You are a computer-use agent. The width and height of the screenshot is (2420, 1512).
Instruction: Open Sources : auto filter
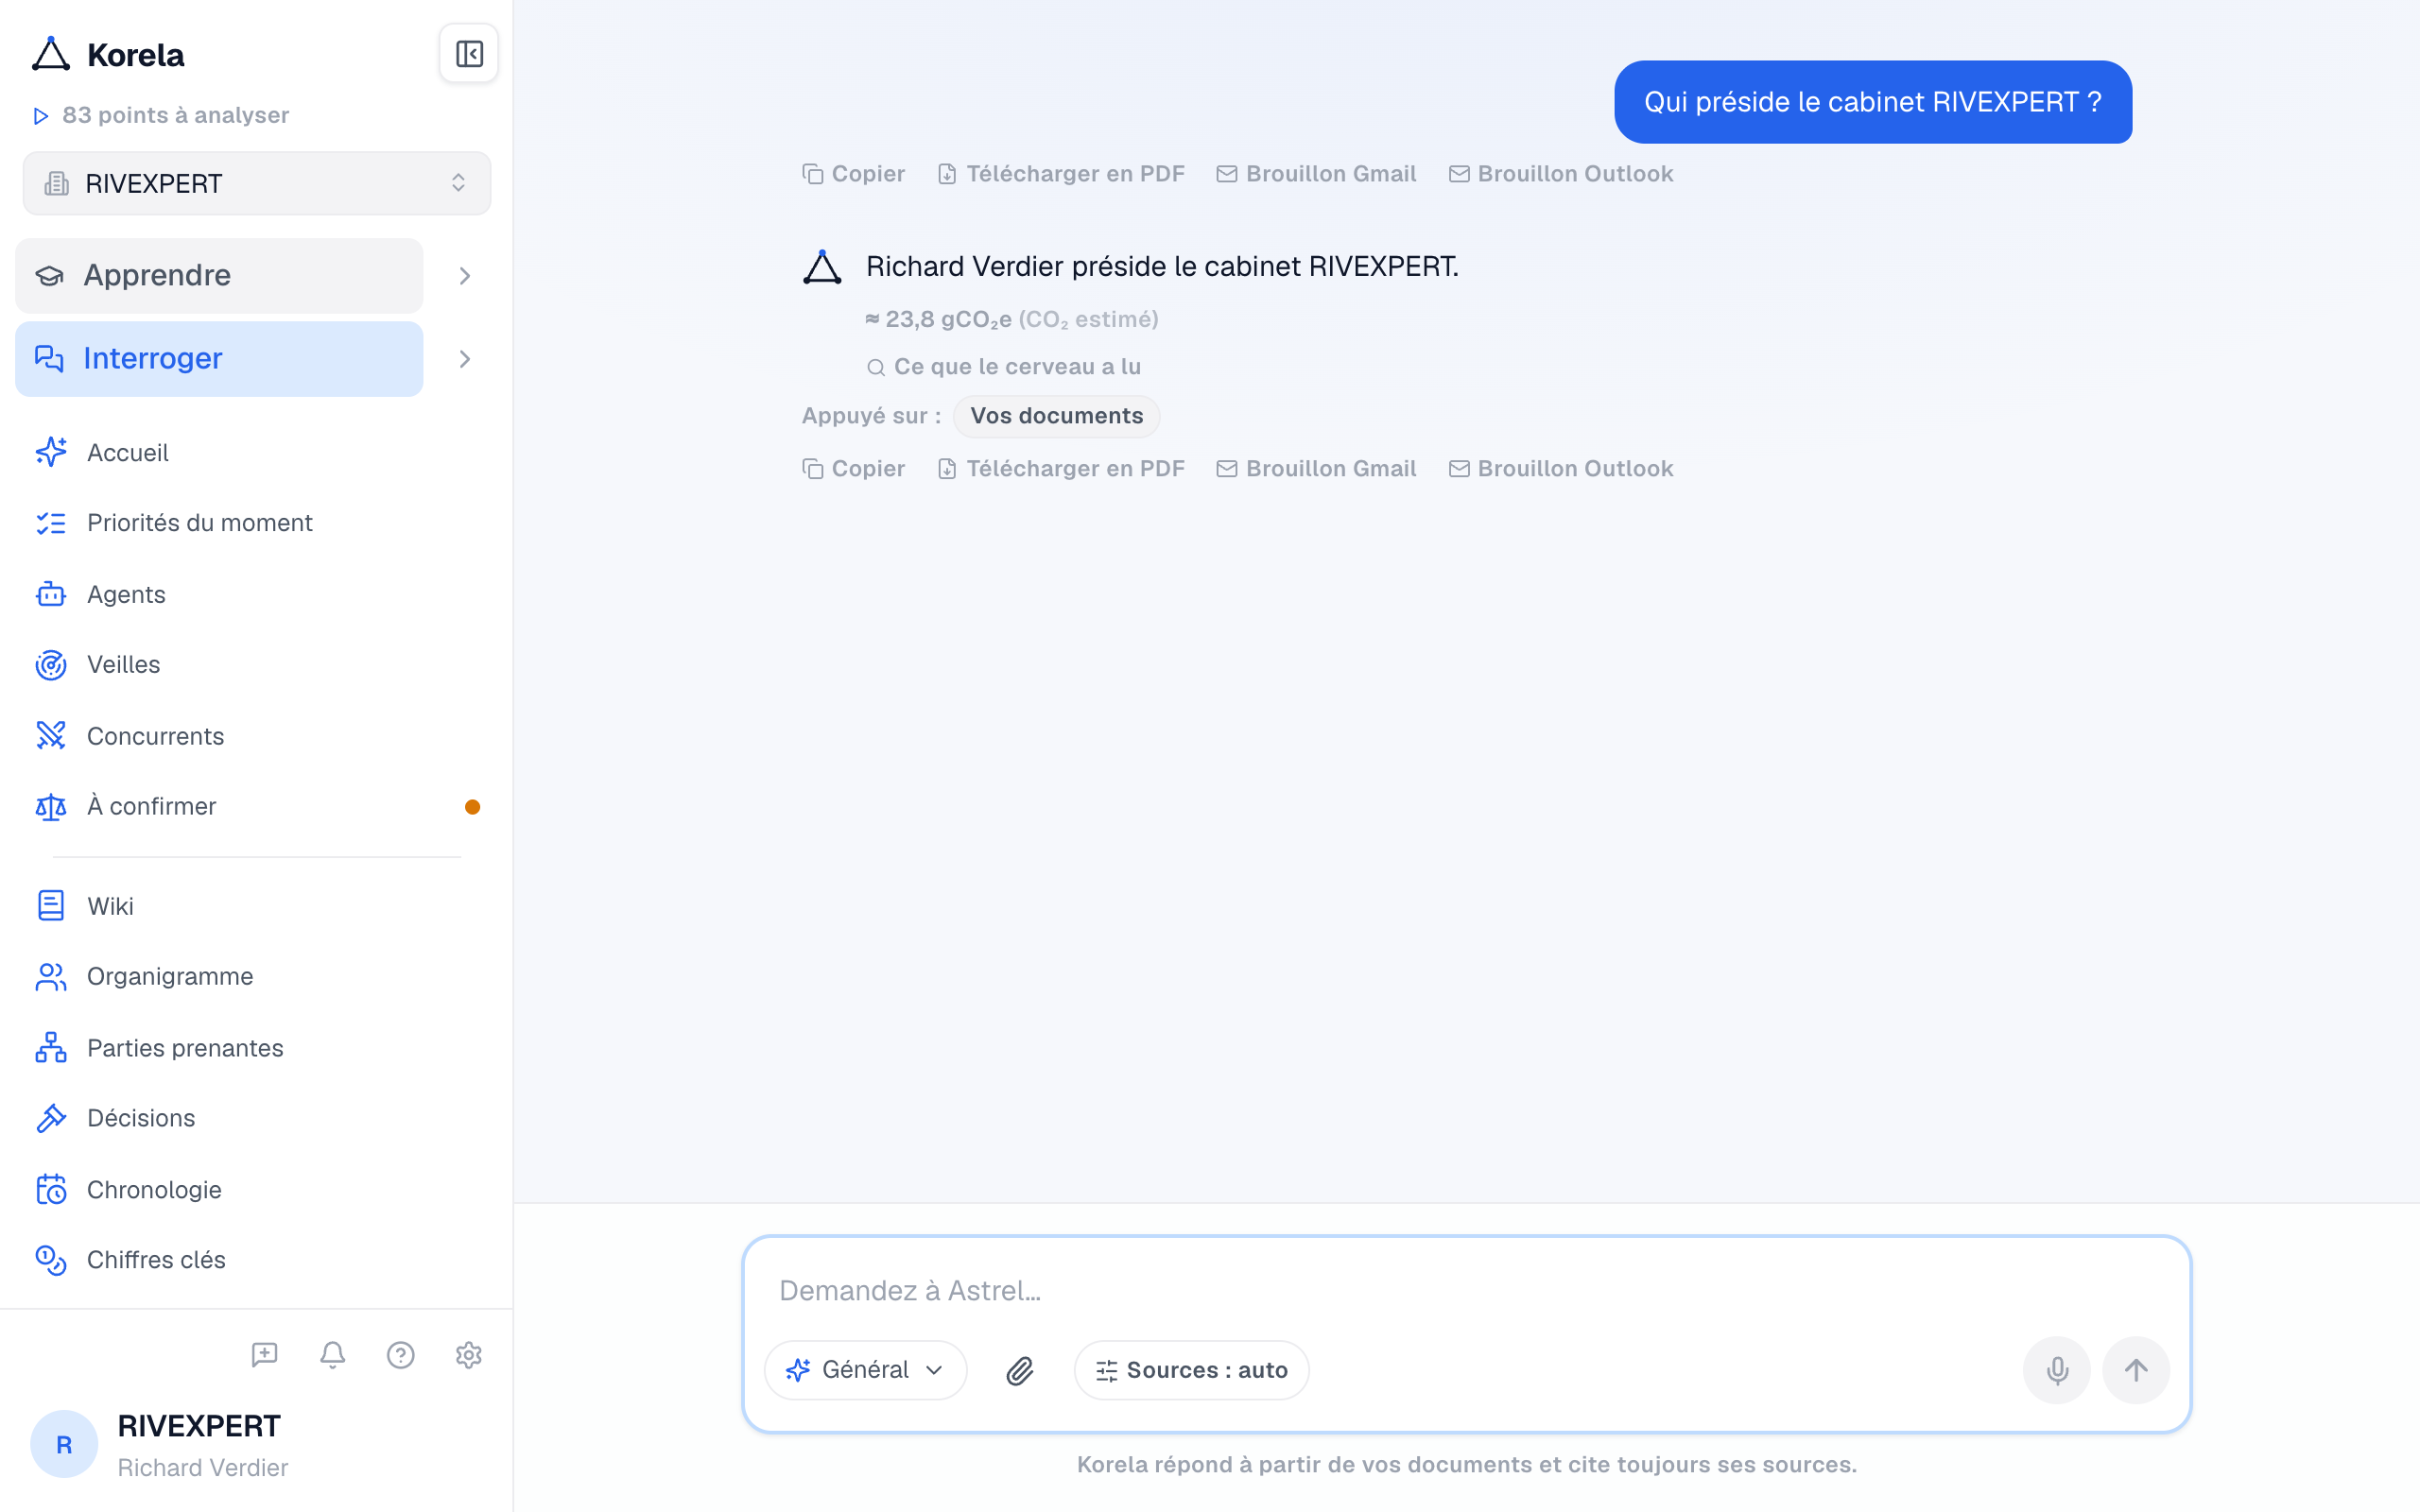pos(1191,1370)
